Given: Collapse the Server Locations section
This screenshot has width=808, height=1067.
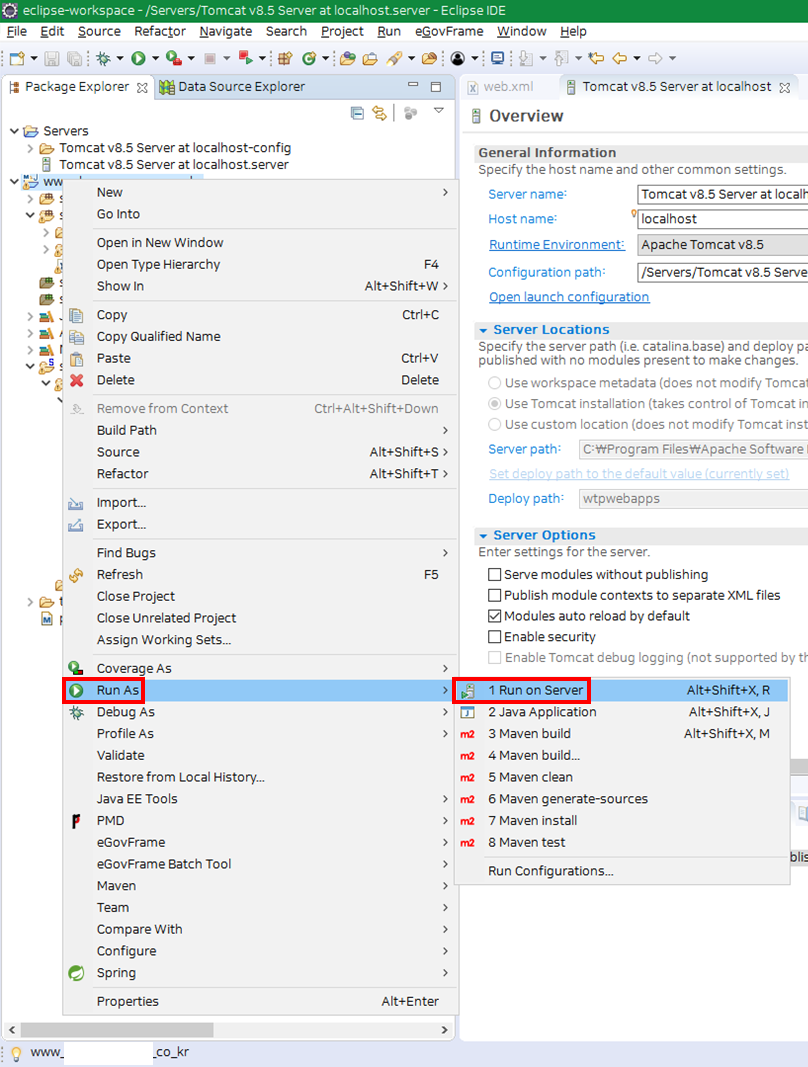Looking at the screenshot, I should (x=483, y=330).
